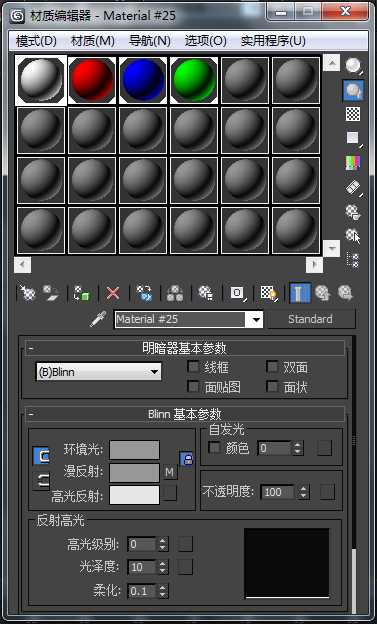Viewport: 377px width, 624px height.
Task: Click the 高光反射 map button
Action: tap(170, 493)
